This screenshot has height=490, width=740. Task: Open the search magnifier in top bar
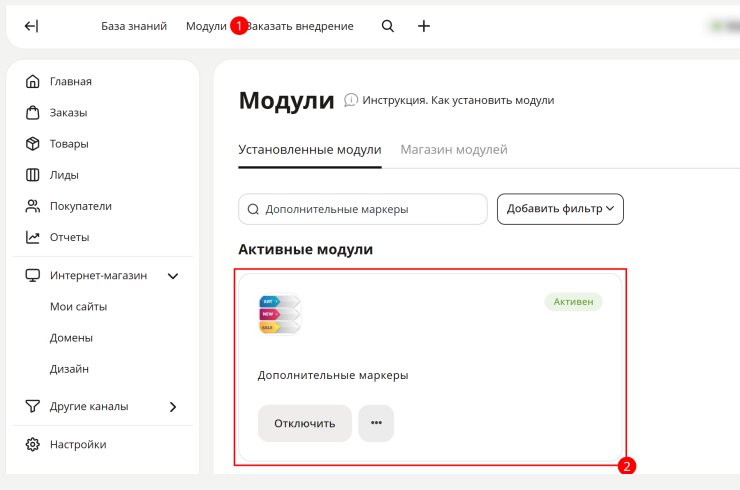(x=387, y=26)
